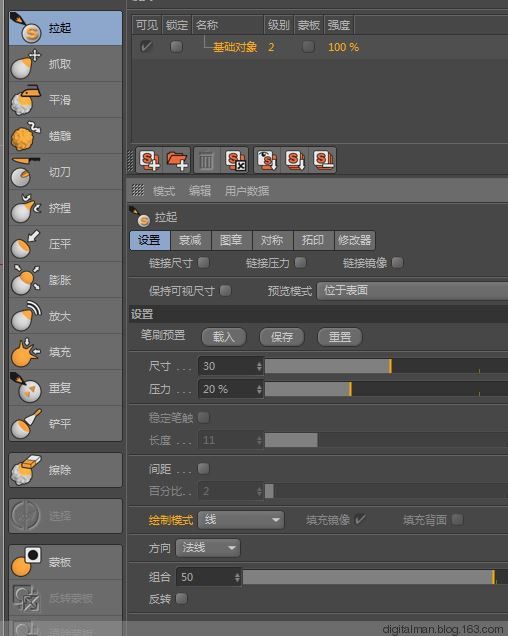Toggle the 蒙板 checkbox of 基础对象 layer
508x636 pixels.
(x=308, y=47)
